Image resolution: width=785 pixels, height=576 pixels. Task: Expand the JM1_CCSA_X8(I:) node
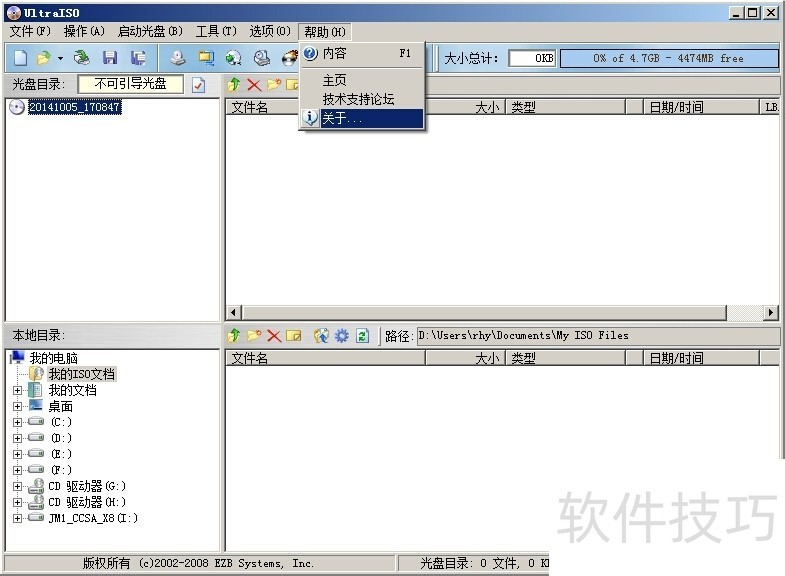pos(18,518)
